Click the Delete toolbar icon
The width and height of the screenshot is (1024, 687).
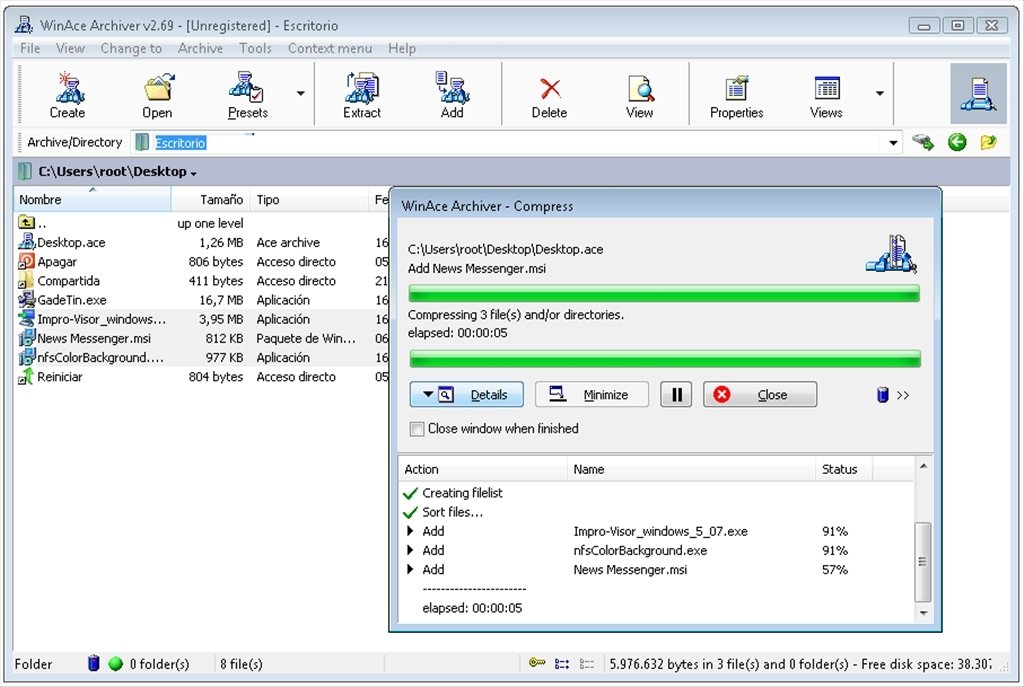coord(550,89)
